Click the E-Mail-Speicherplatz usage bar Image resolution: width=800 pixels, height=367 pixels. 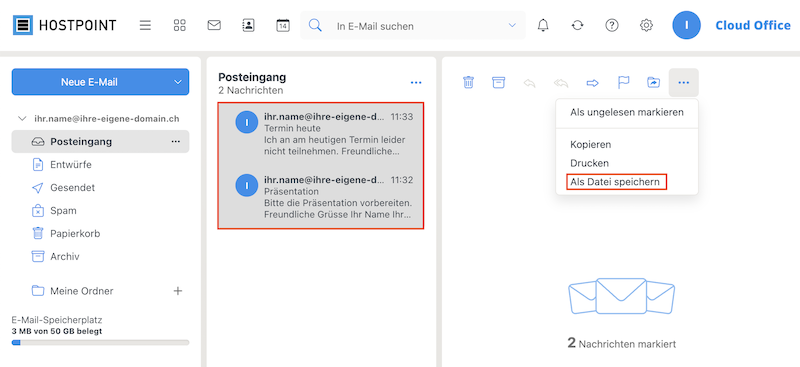101,342
